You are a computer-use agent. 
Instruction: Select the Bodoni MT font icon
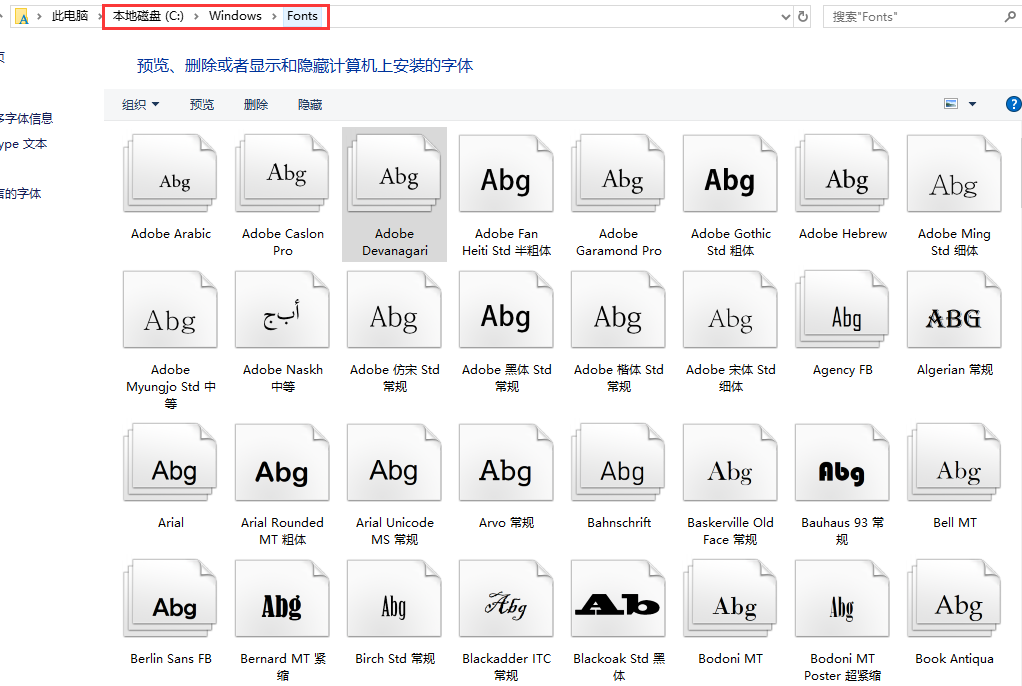click(x=731, y=599)
